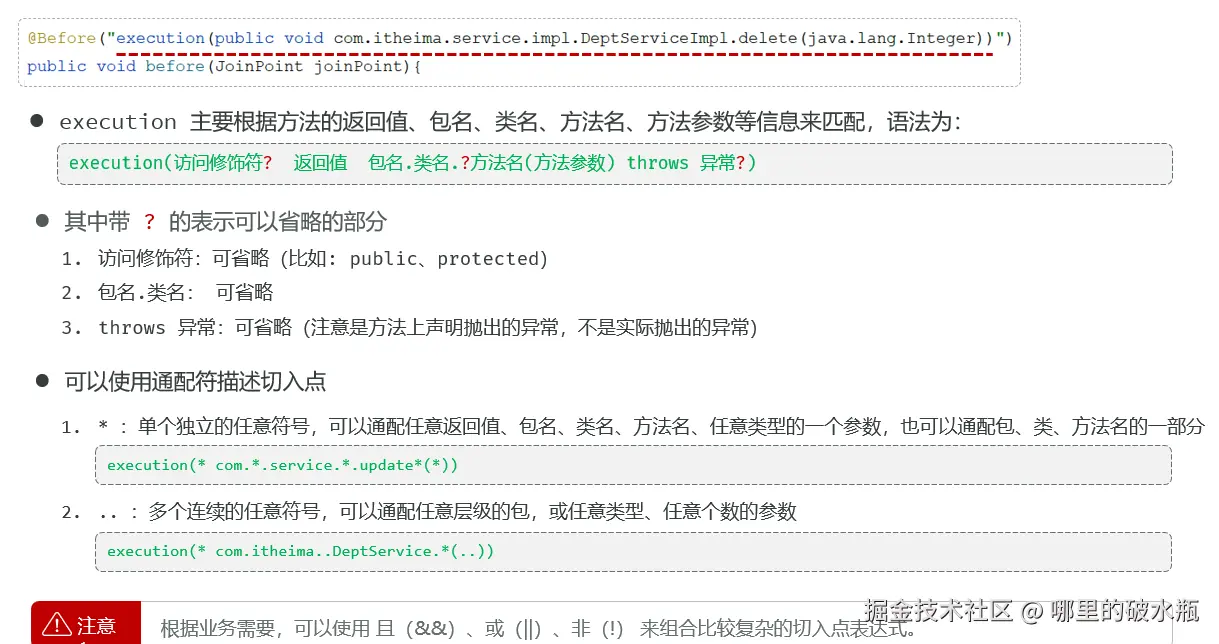Click the note text starting '根据业务需要'
1219x644 pixels.
[538, 629]
